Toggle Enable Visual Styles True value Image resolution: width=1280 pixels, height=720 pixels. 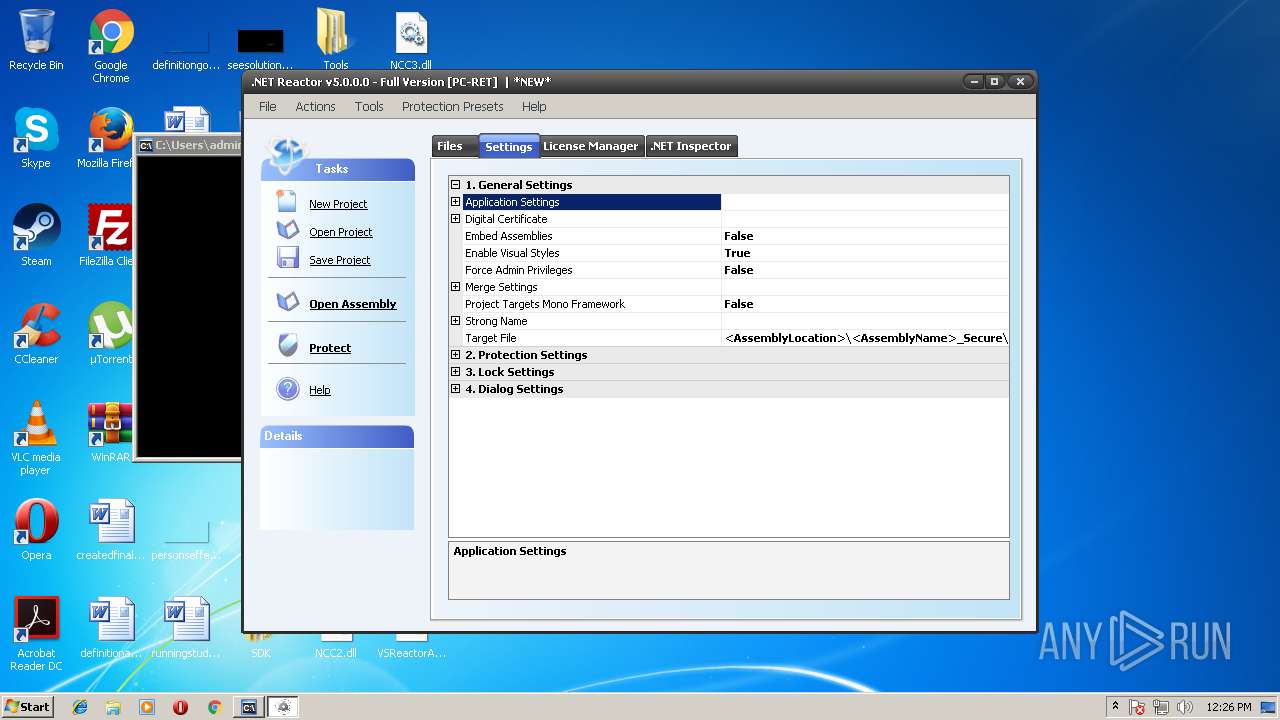[865, 253]
